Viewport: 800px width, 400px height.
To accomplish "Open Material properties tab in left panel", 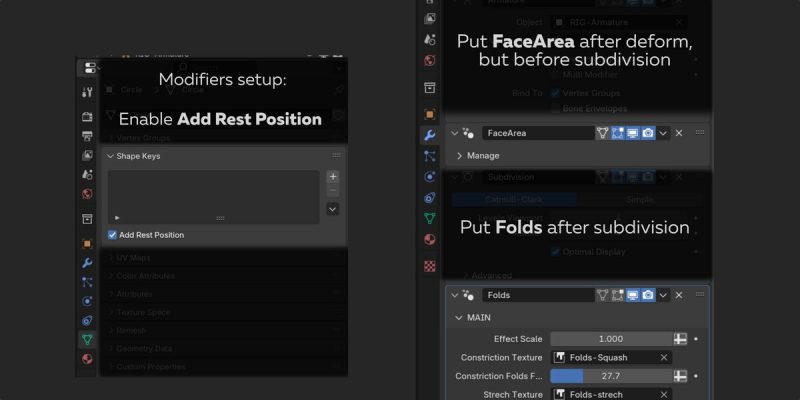I will (87, 359).
